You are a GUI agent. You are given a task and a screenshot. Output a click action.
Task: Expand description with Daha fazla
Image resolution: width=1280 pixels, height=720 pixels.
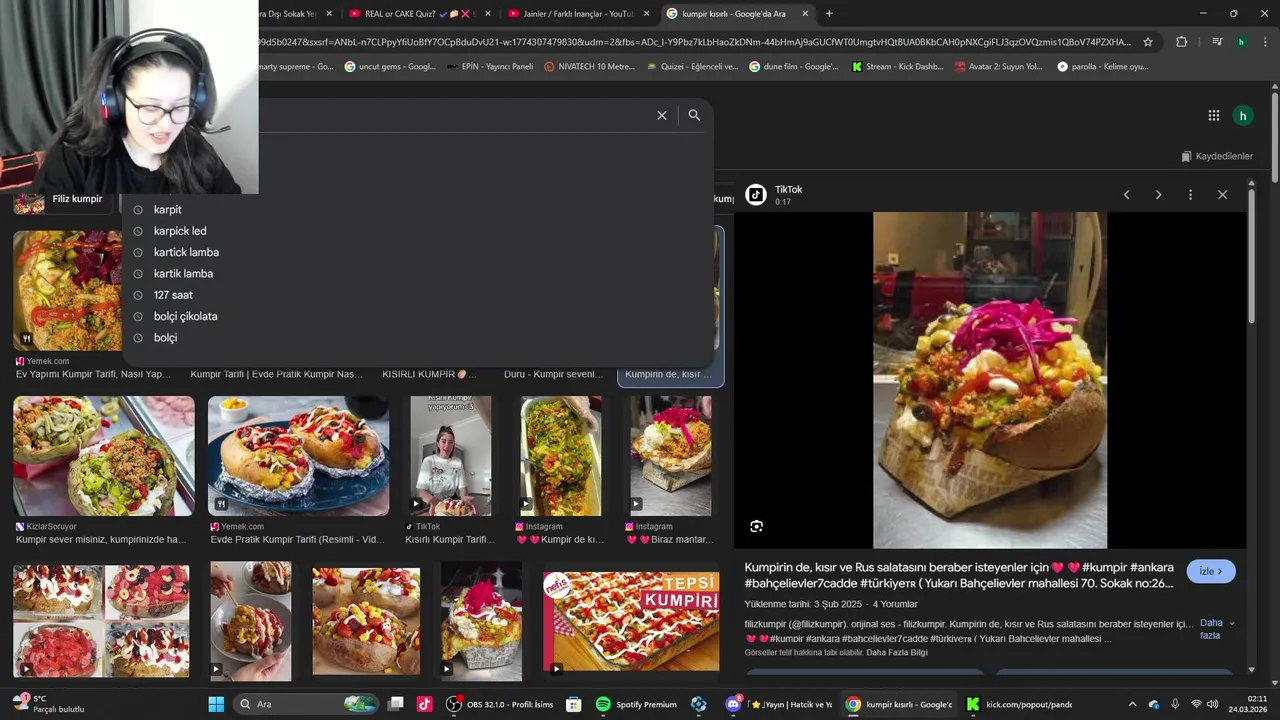tap(1216, 629)
